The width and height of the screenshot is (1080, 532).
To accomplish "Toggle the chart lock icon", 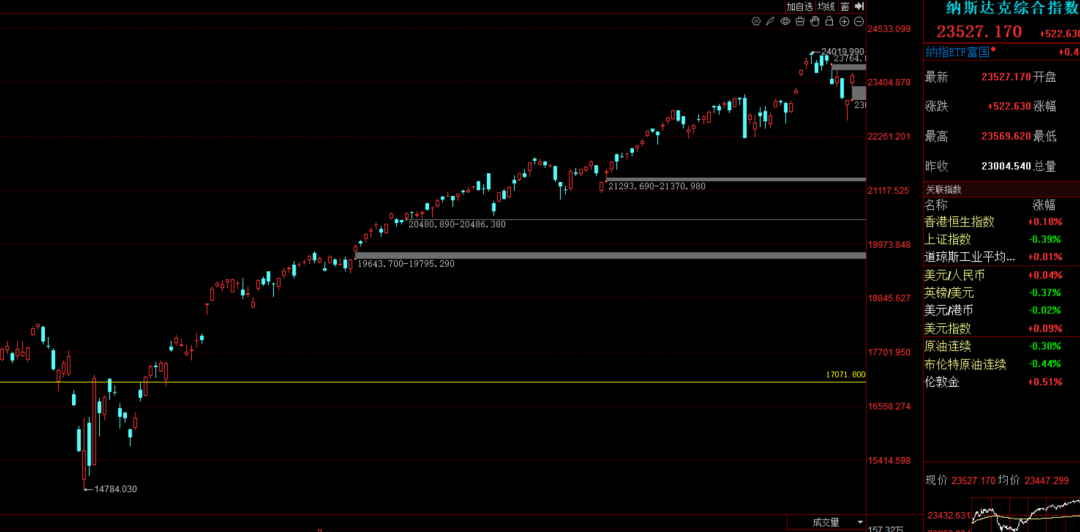I will [829, 21].
